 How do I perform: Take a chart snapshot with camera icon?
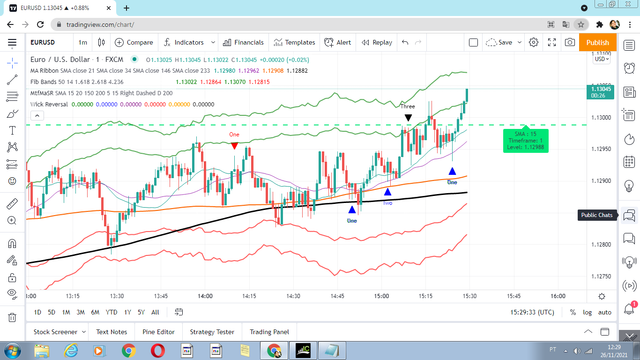(570, 42)
